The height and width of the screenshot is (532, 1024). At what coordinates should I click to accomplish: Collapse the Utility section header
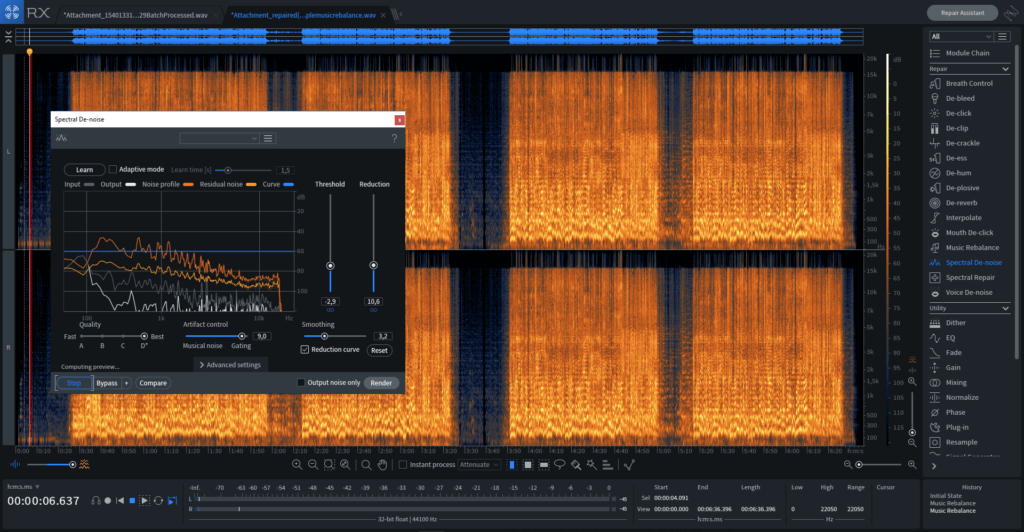click(x=969, y=308)
